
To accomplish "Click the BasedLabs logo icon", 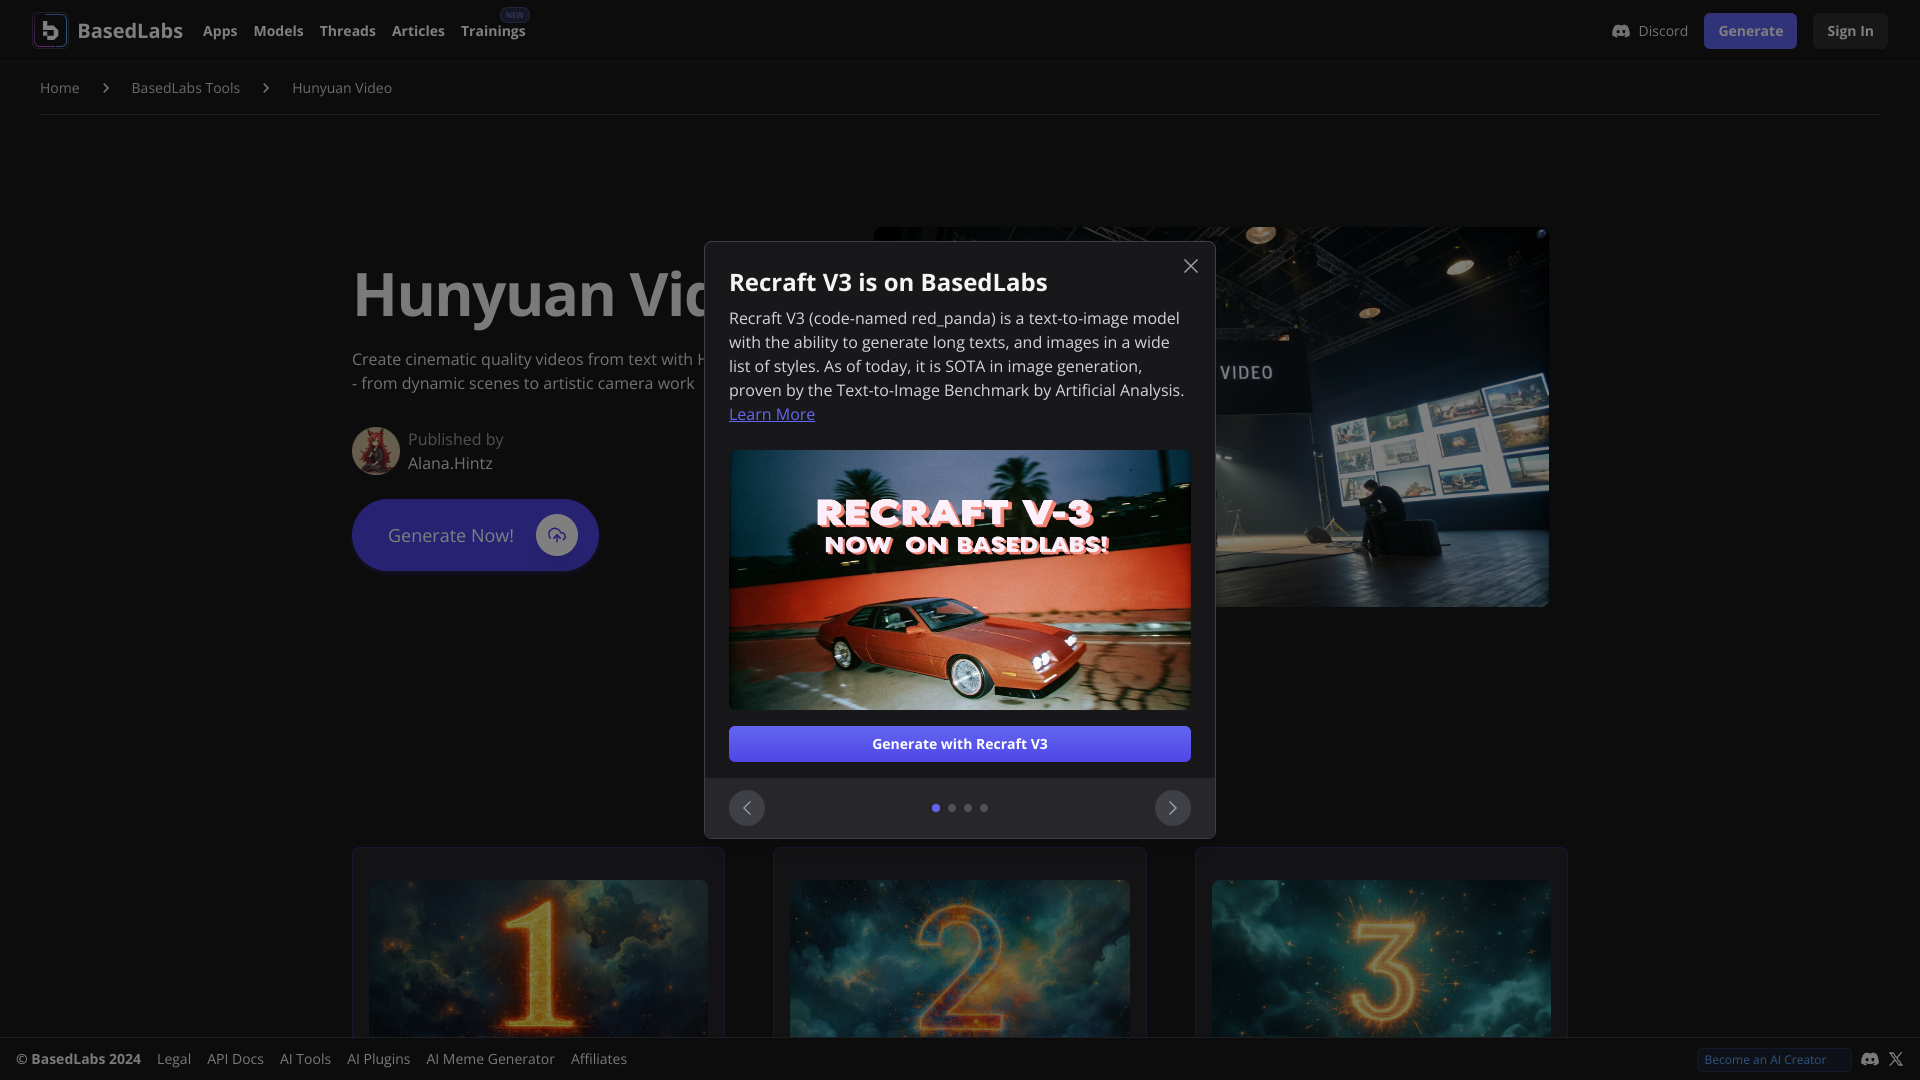I will click(50, 31).
